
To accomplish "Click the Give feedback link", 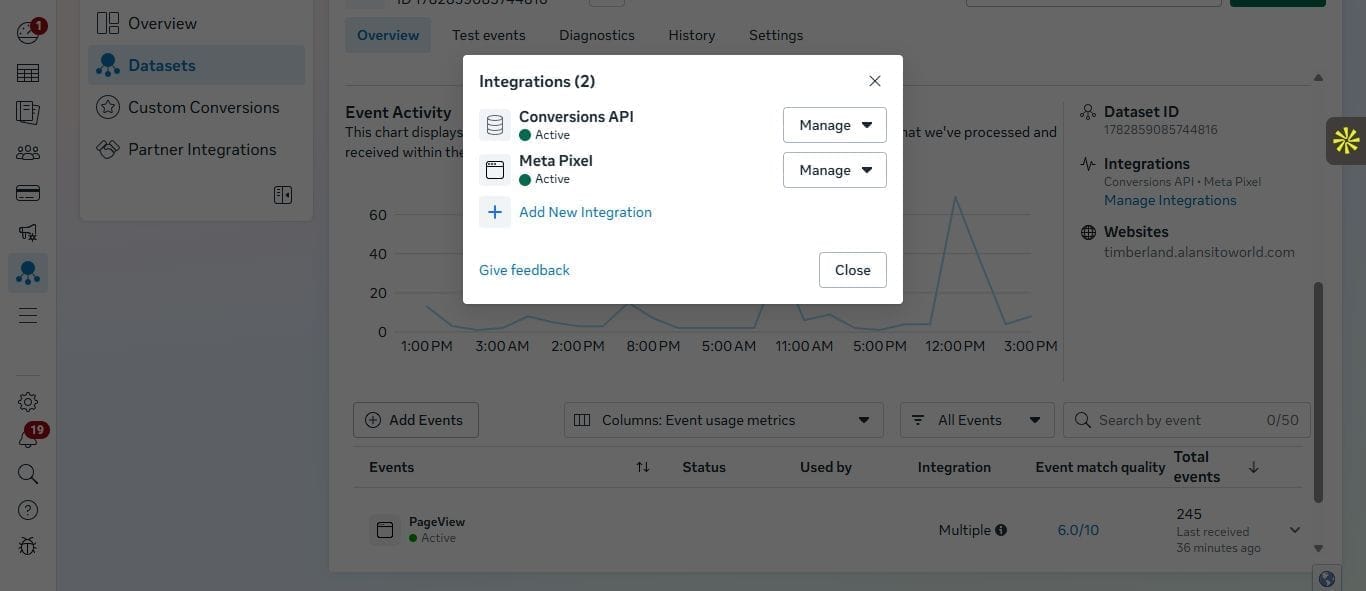I will [524, 270].
